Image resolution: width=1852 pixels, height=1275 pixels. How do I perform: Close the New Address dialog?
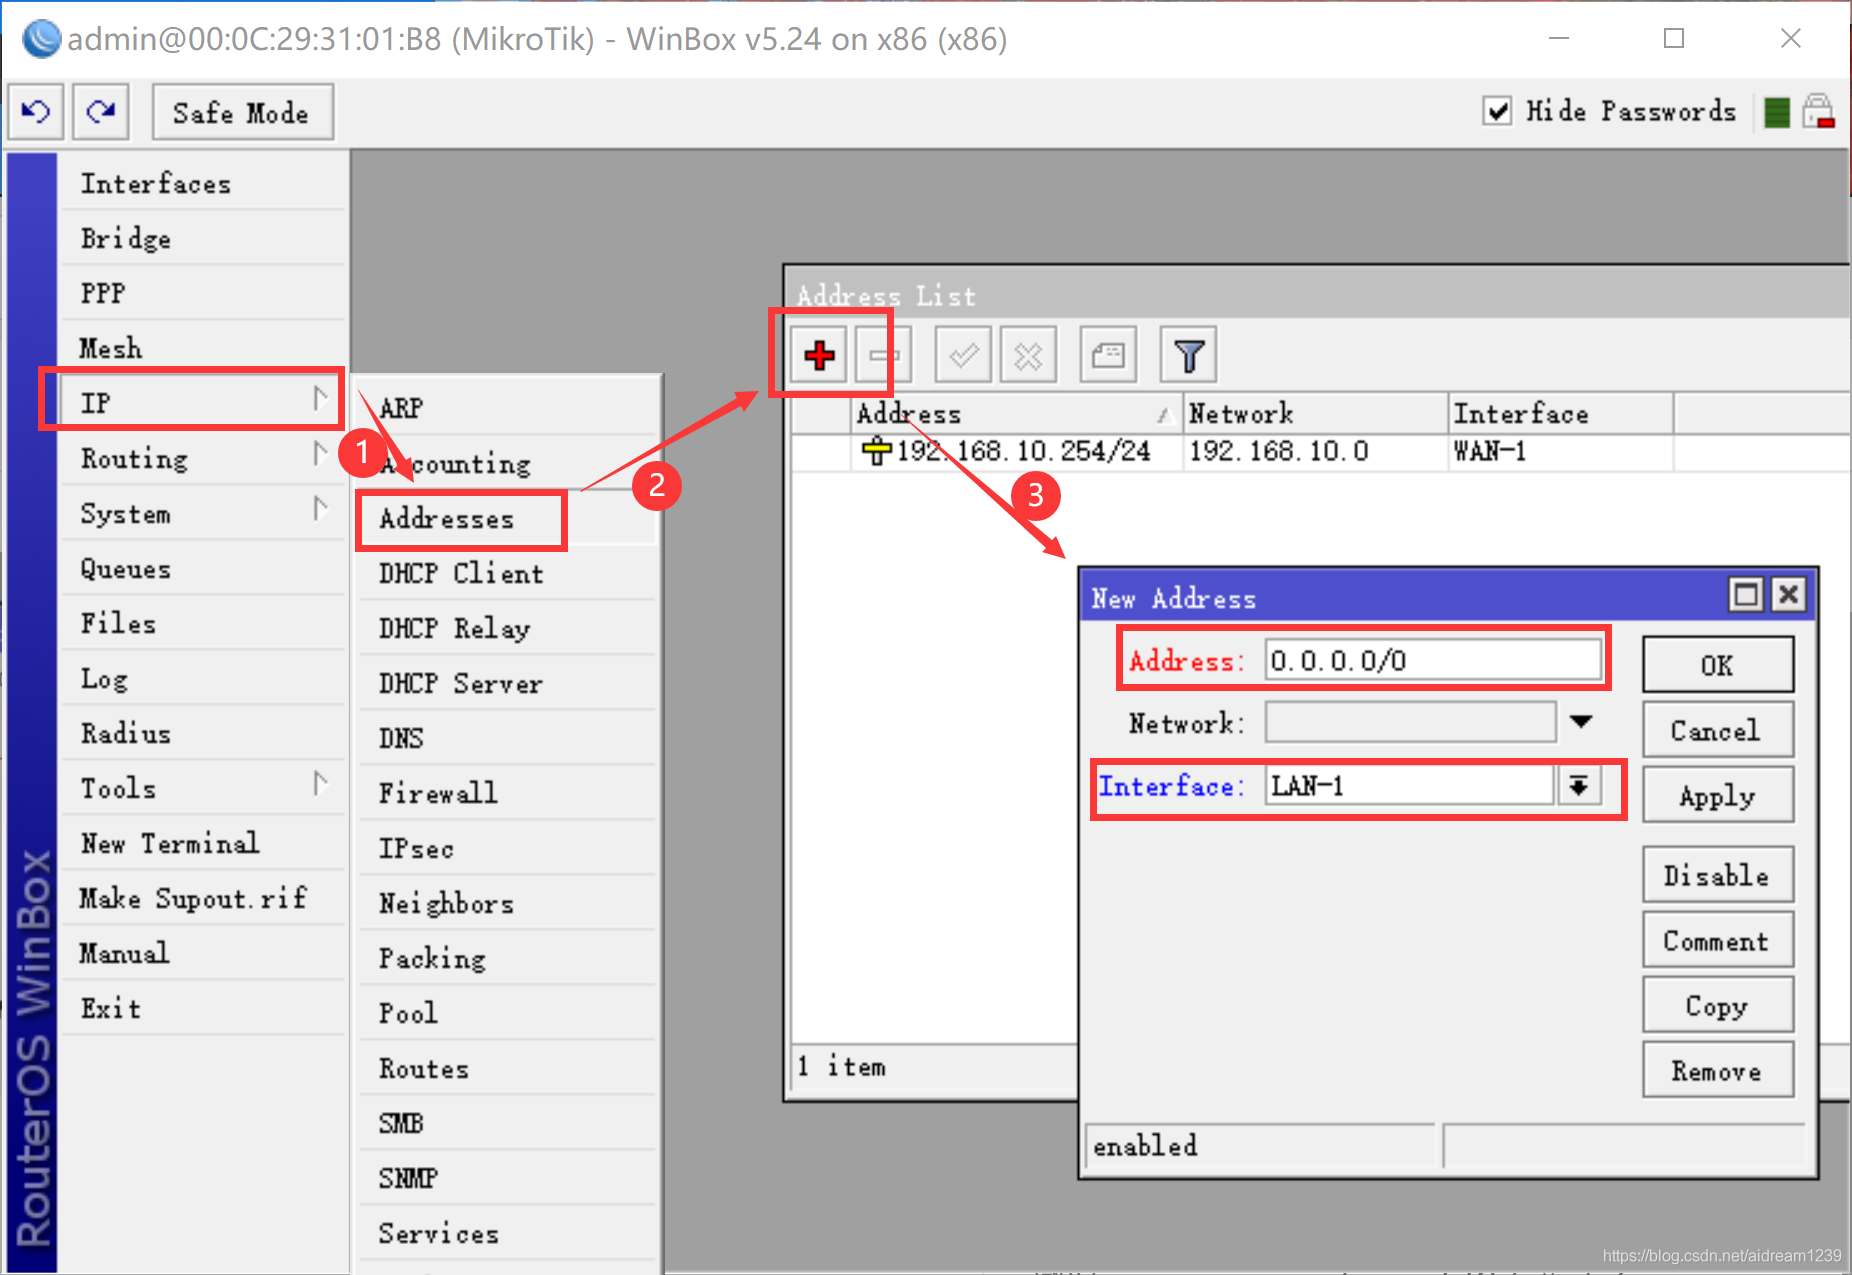tap(1789, 595)
